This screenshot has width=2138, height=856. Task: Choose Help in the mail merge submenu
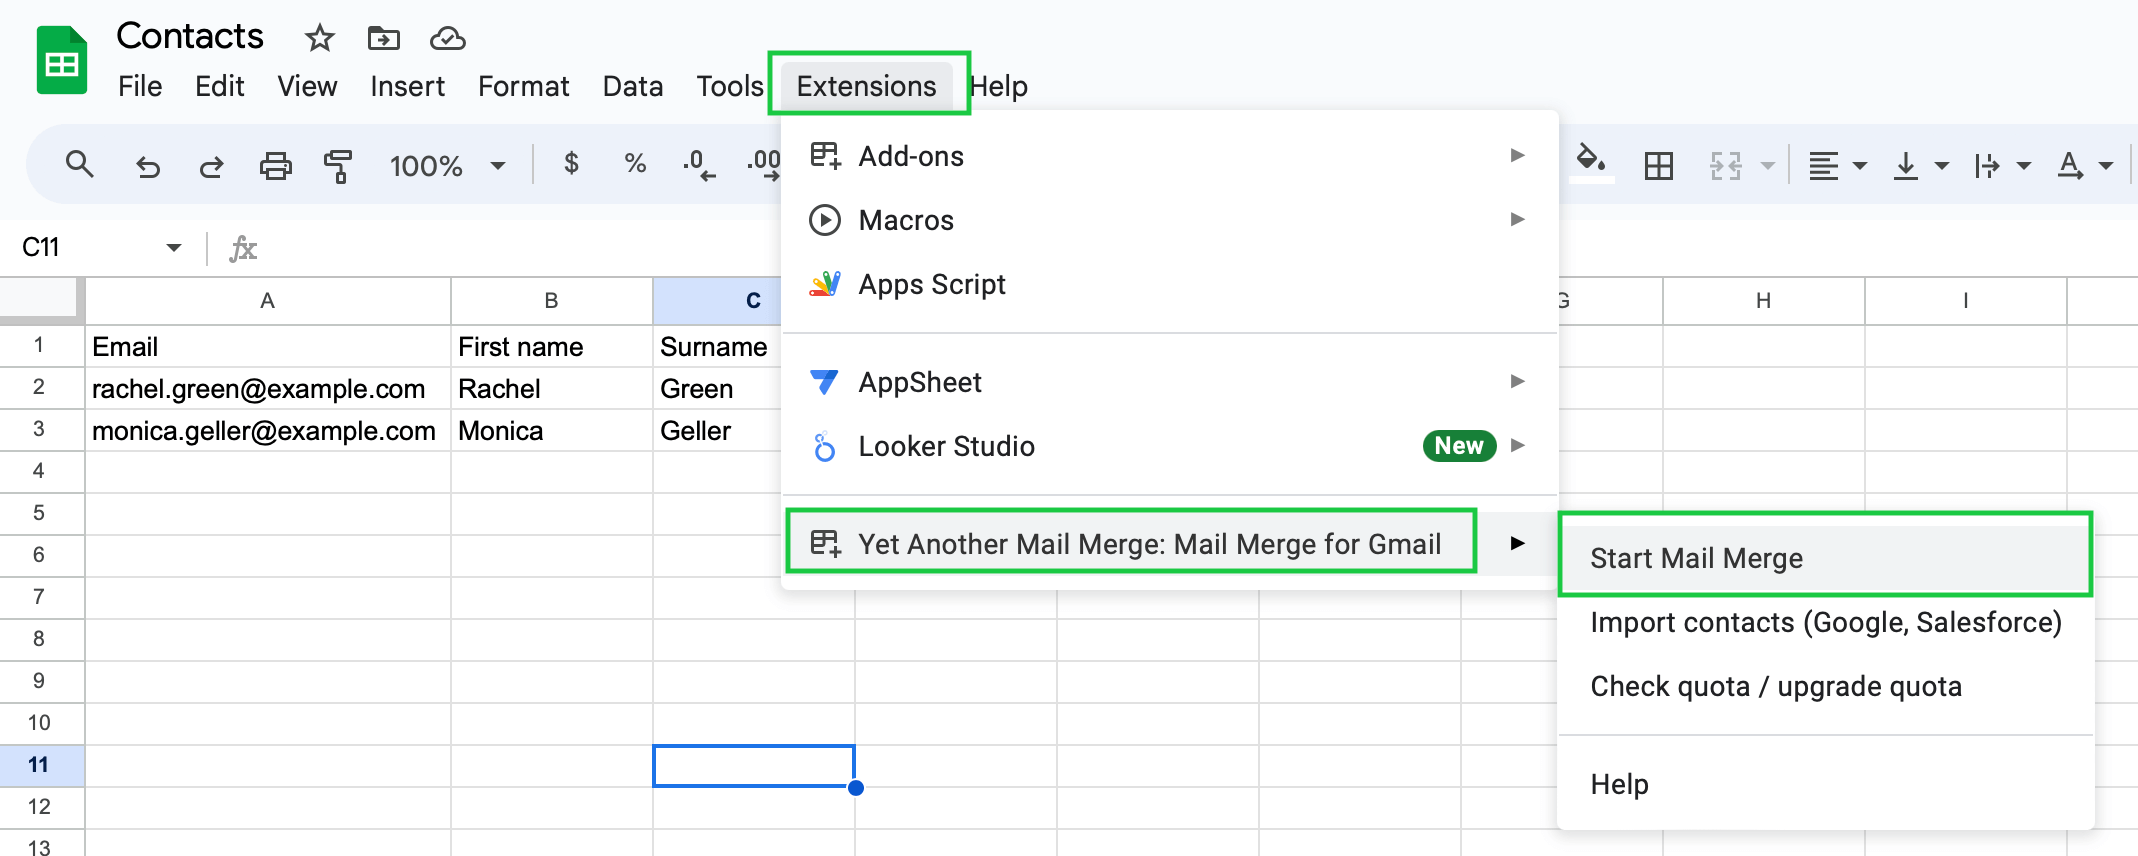(x=1825, y=784)
